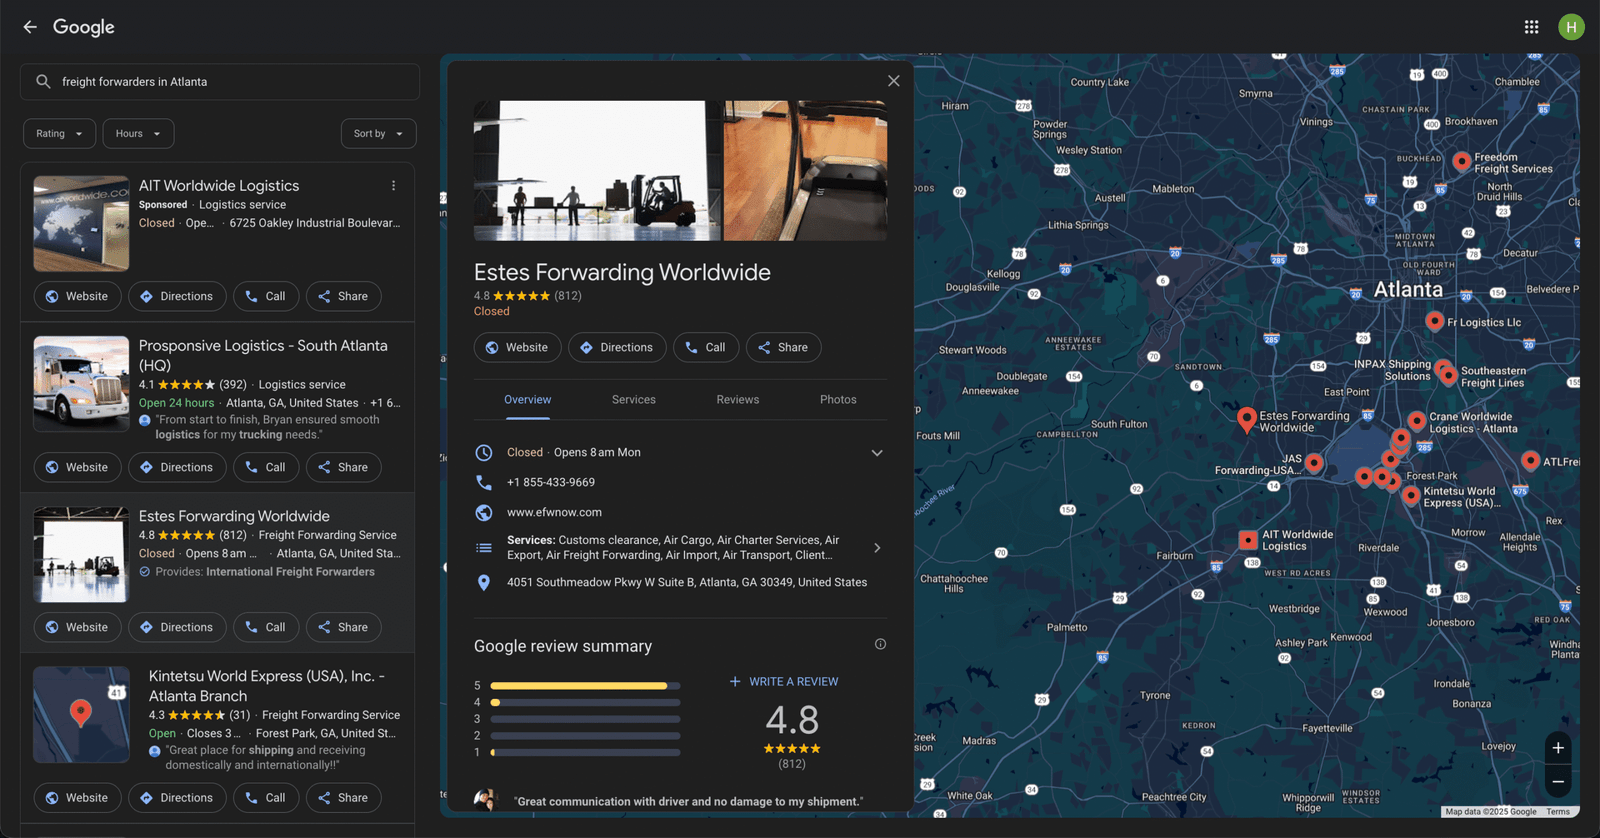This screenshot has height=838, width=1600.
Task: Click the reviewer avatar beside the quoted review
Action: 485,800
